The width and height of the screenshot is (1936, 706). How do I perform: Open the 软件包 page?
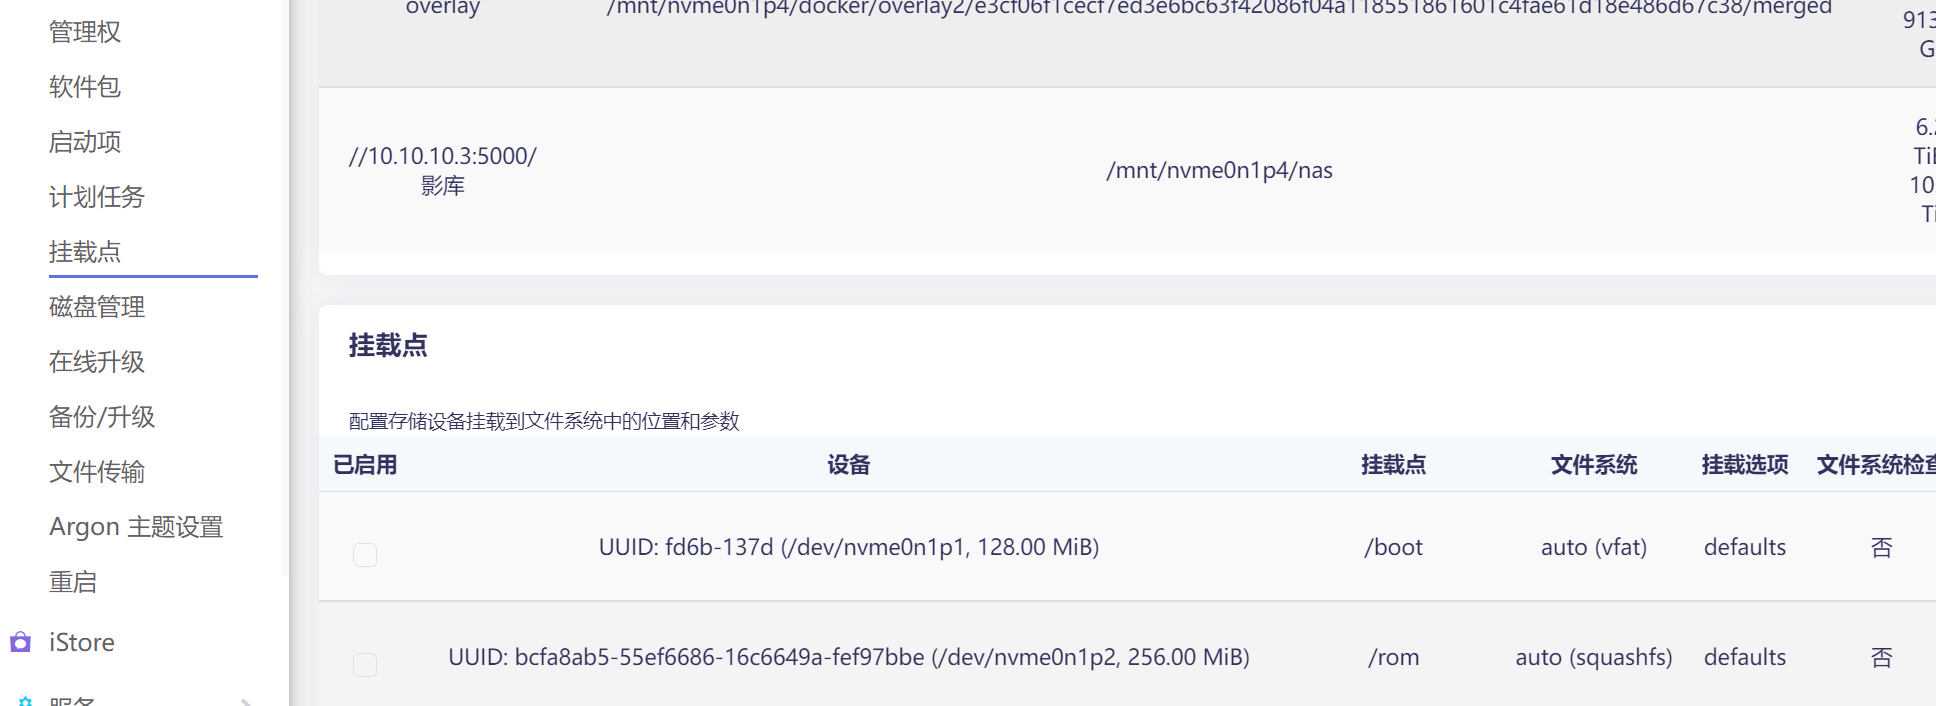[84, 87]
